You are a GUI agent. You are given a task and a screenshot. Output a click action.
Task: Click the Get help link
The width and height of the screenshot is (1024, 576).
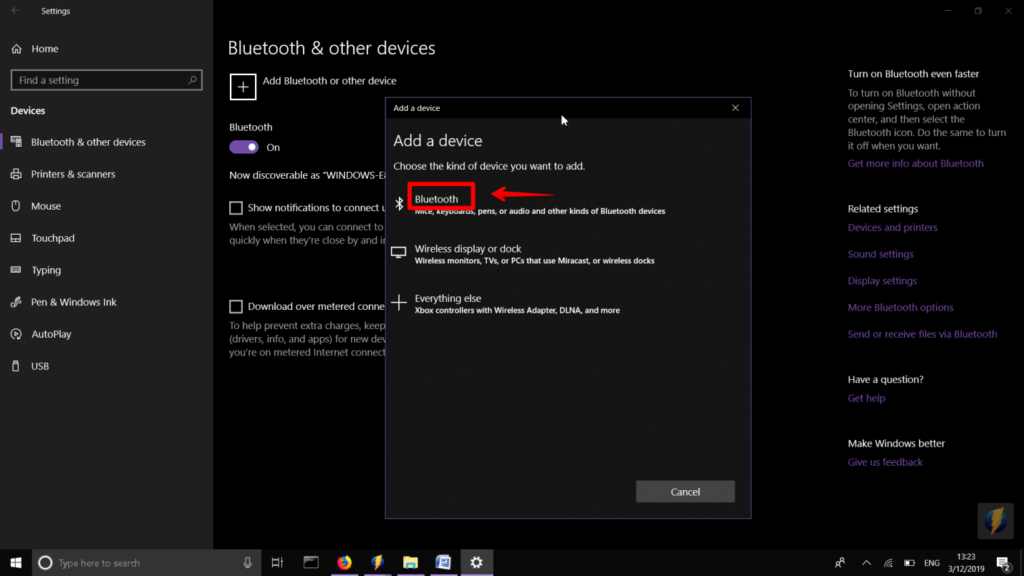click(x=866, y=398)
